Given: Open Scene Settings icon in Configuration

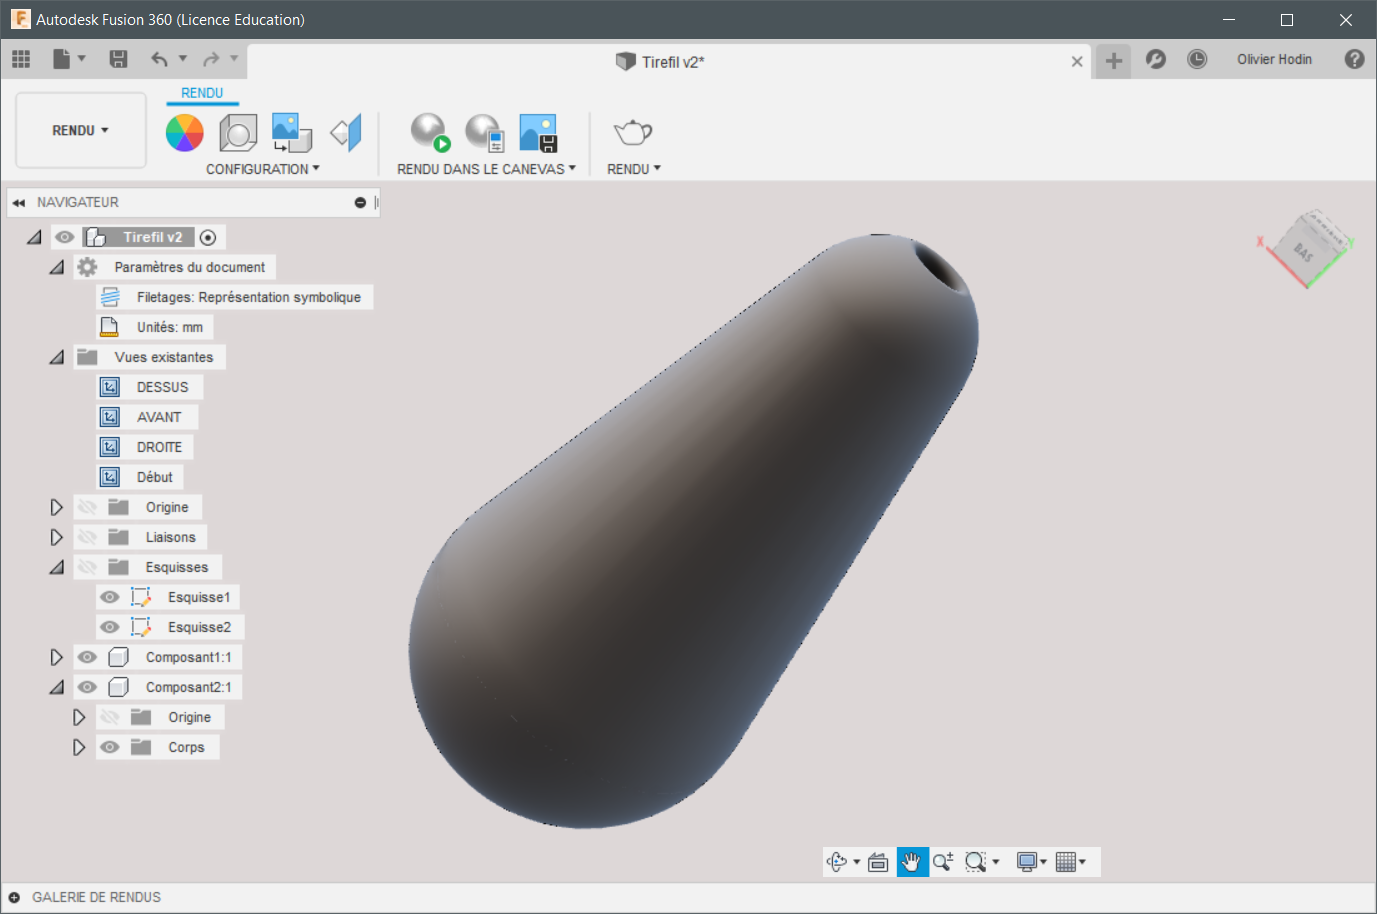Looking at the screenshot, I should (x=238, y=132).
